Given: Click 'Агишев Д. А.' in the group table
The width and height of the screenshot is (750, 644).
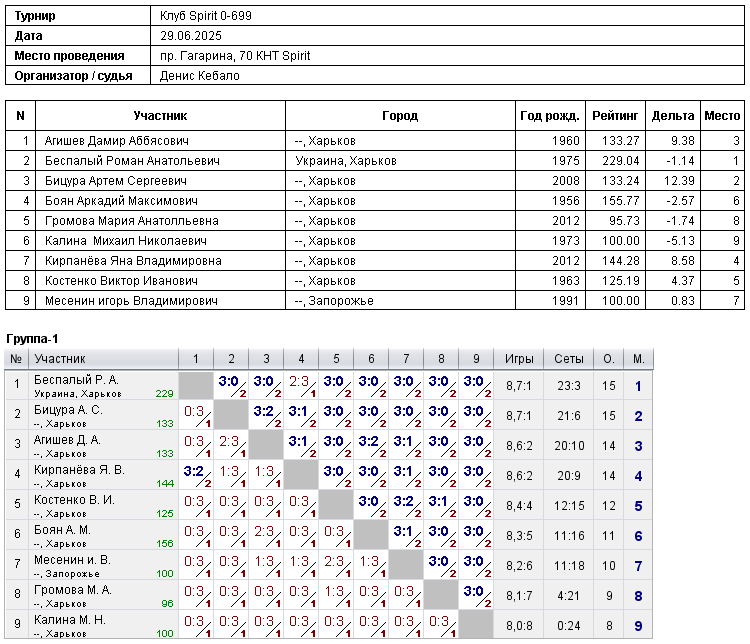Looking at the screenshot, I should click(67, 440).
